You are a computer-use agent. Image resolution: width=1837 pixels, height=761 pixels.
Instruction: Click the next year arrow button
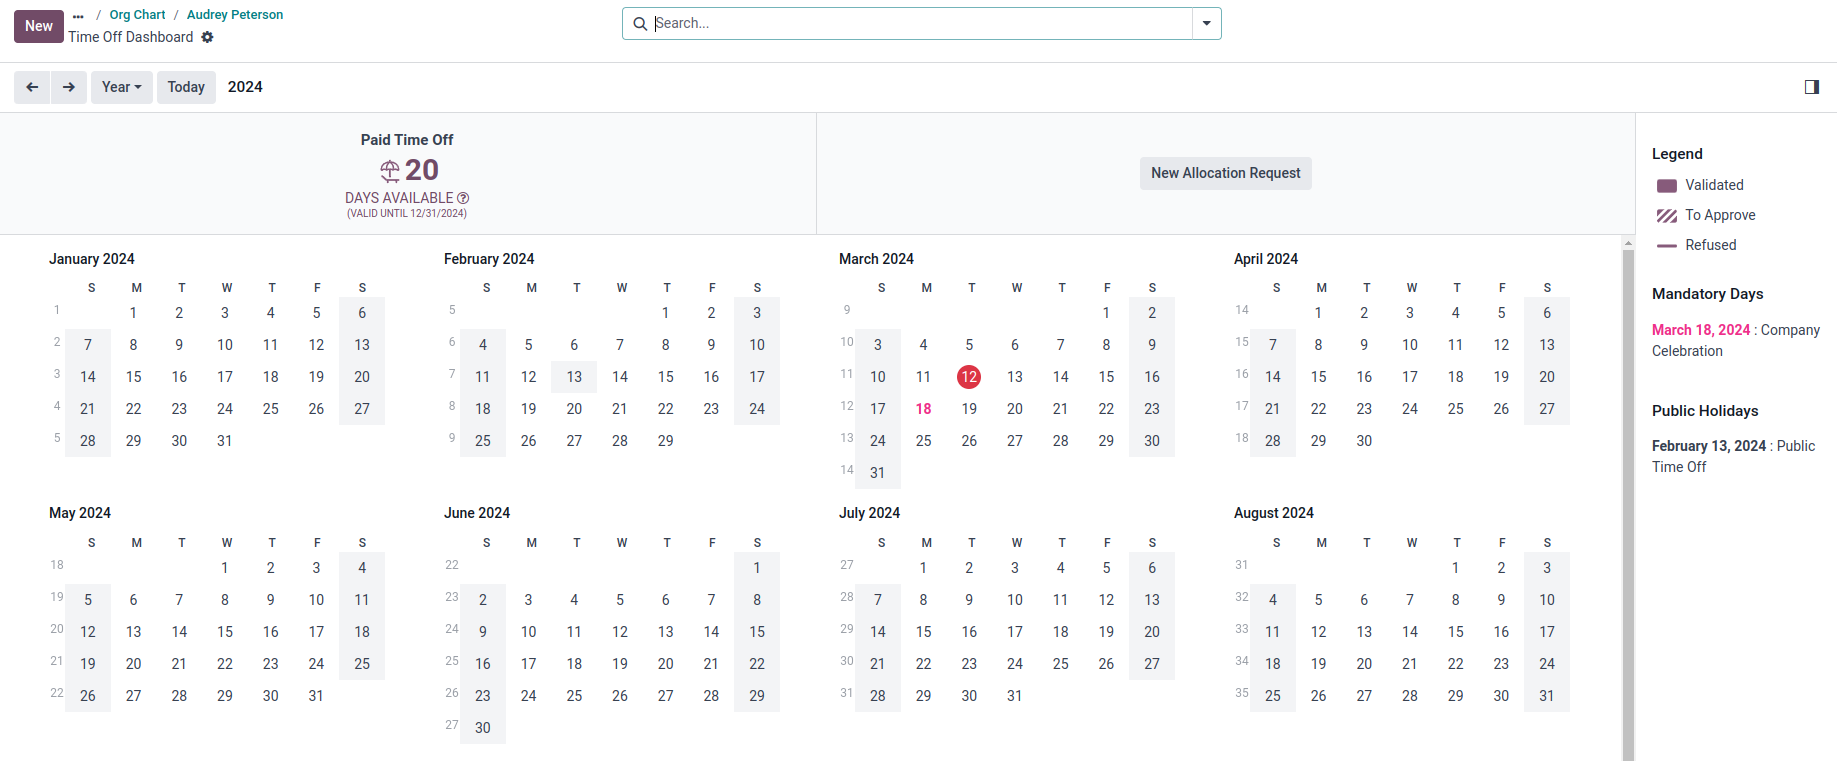pyautogui.click(x=68, y=87)
